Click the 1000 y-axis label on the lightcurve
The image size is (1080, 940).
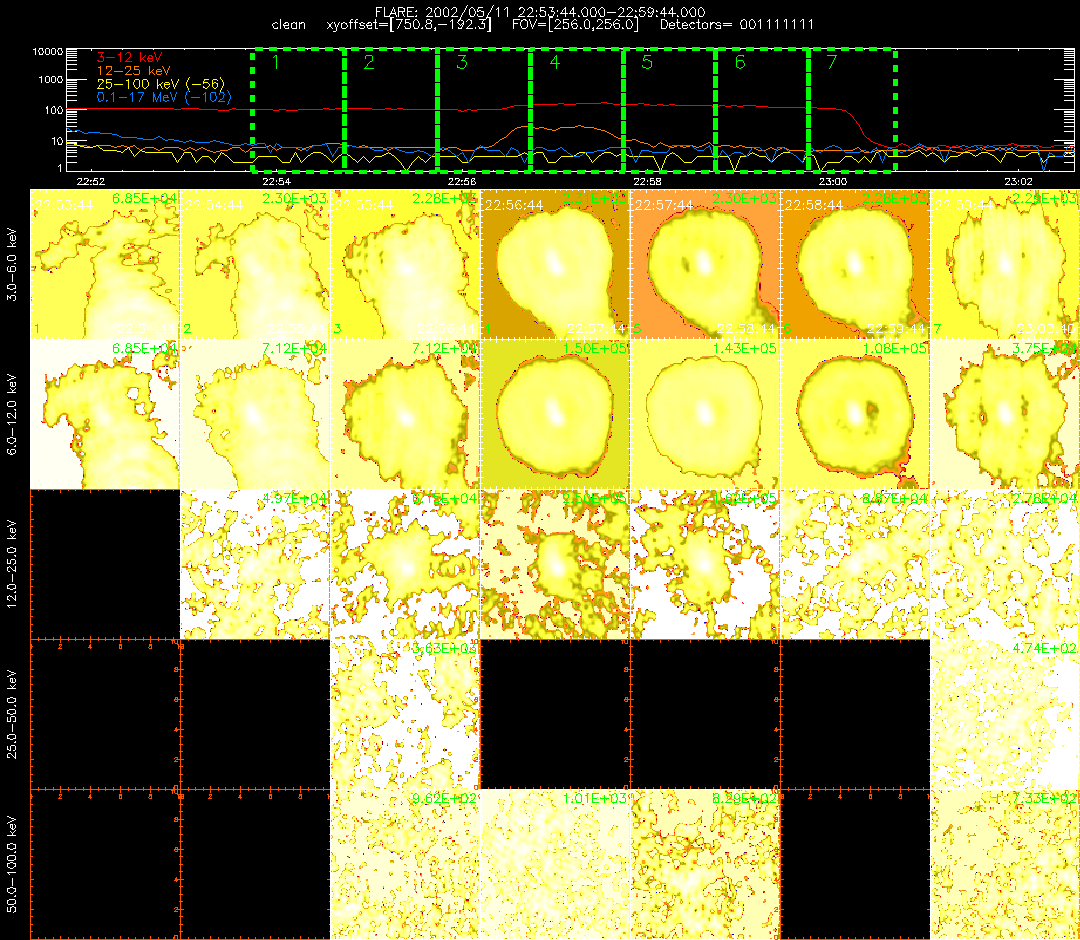point(50,80)
